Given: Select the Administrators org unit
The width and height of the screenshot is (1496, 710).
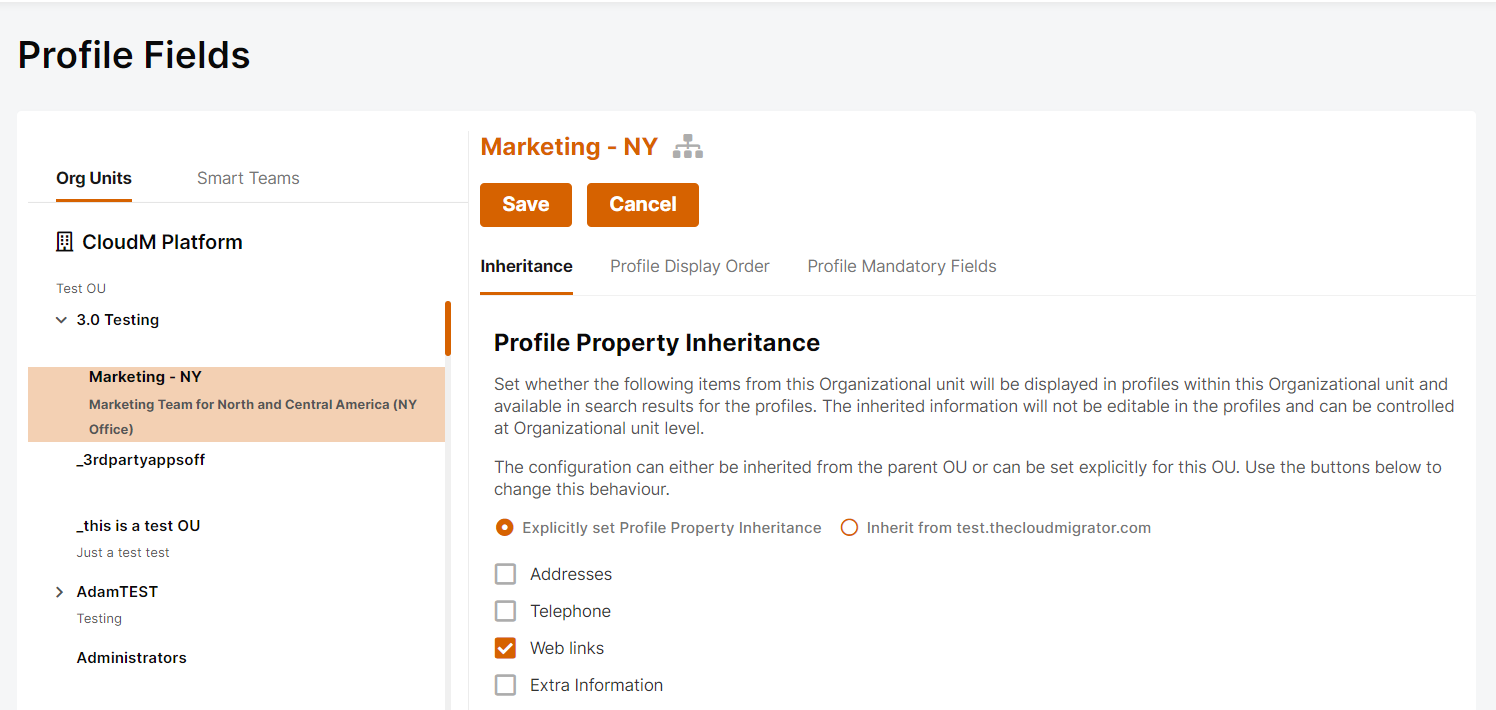Looking at the screenshot, I should point(132,658).
